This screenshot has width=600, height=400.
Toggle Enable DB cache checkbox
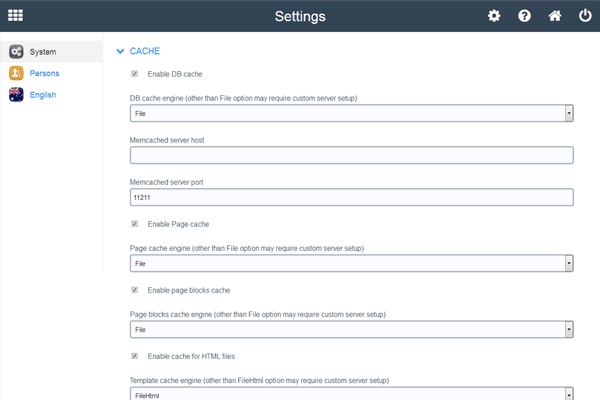click(x=135, y=74)
